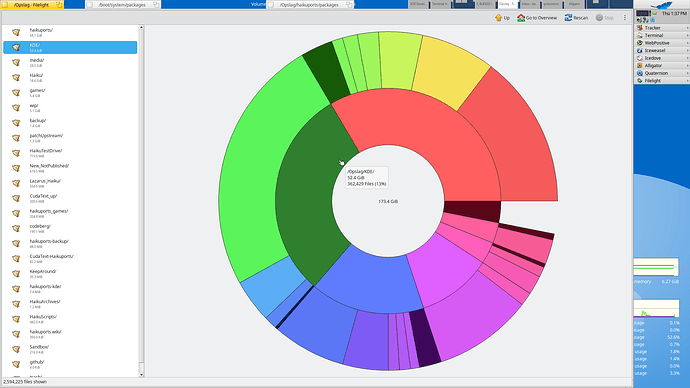Open Go to Overview home icon
Screen dimensions: 690x388
[x=521, y=18]
